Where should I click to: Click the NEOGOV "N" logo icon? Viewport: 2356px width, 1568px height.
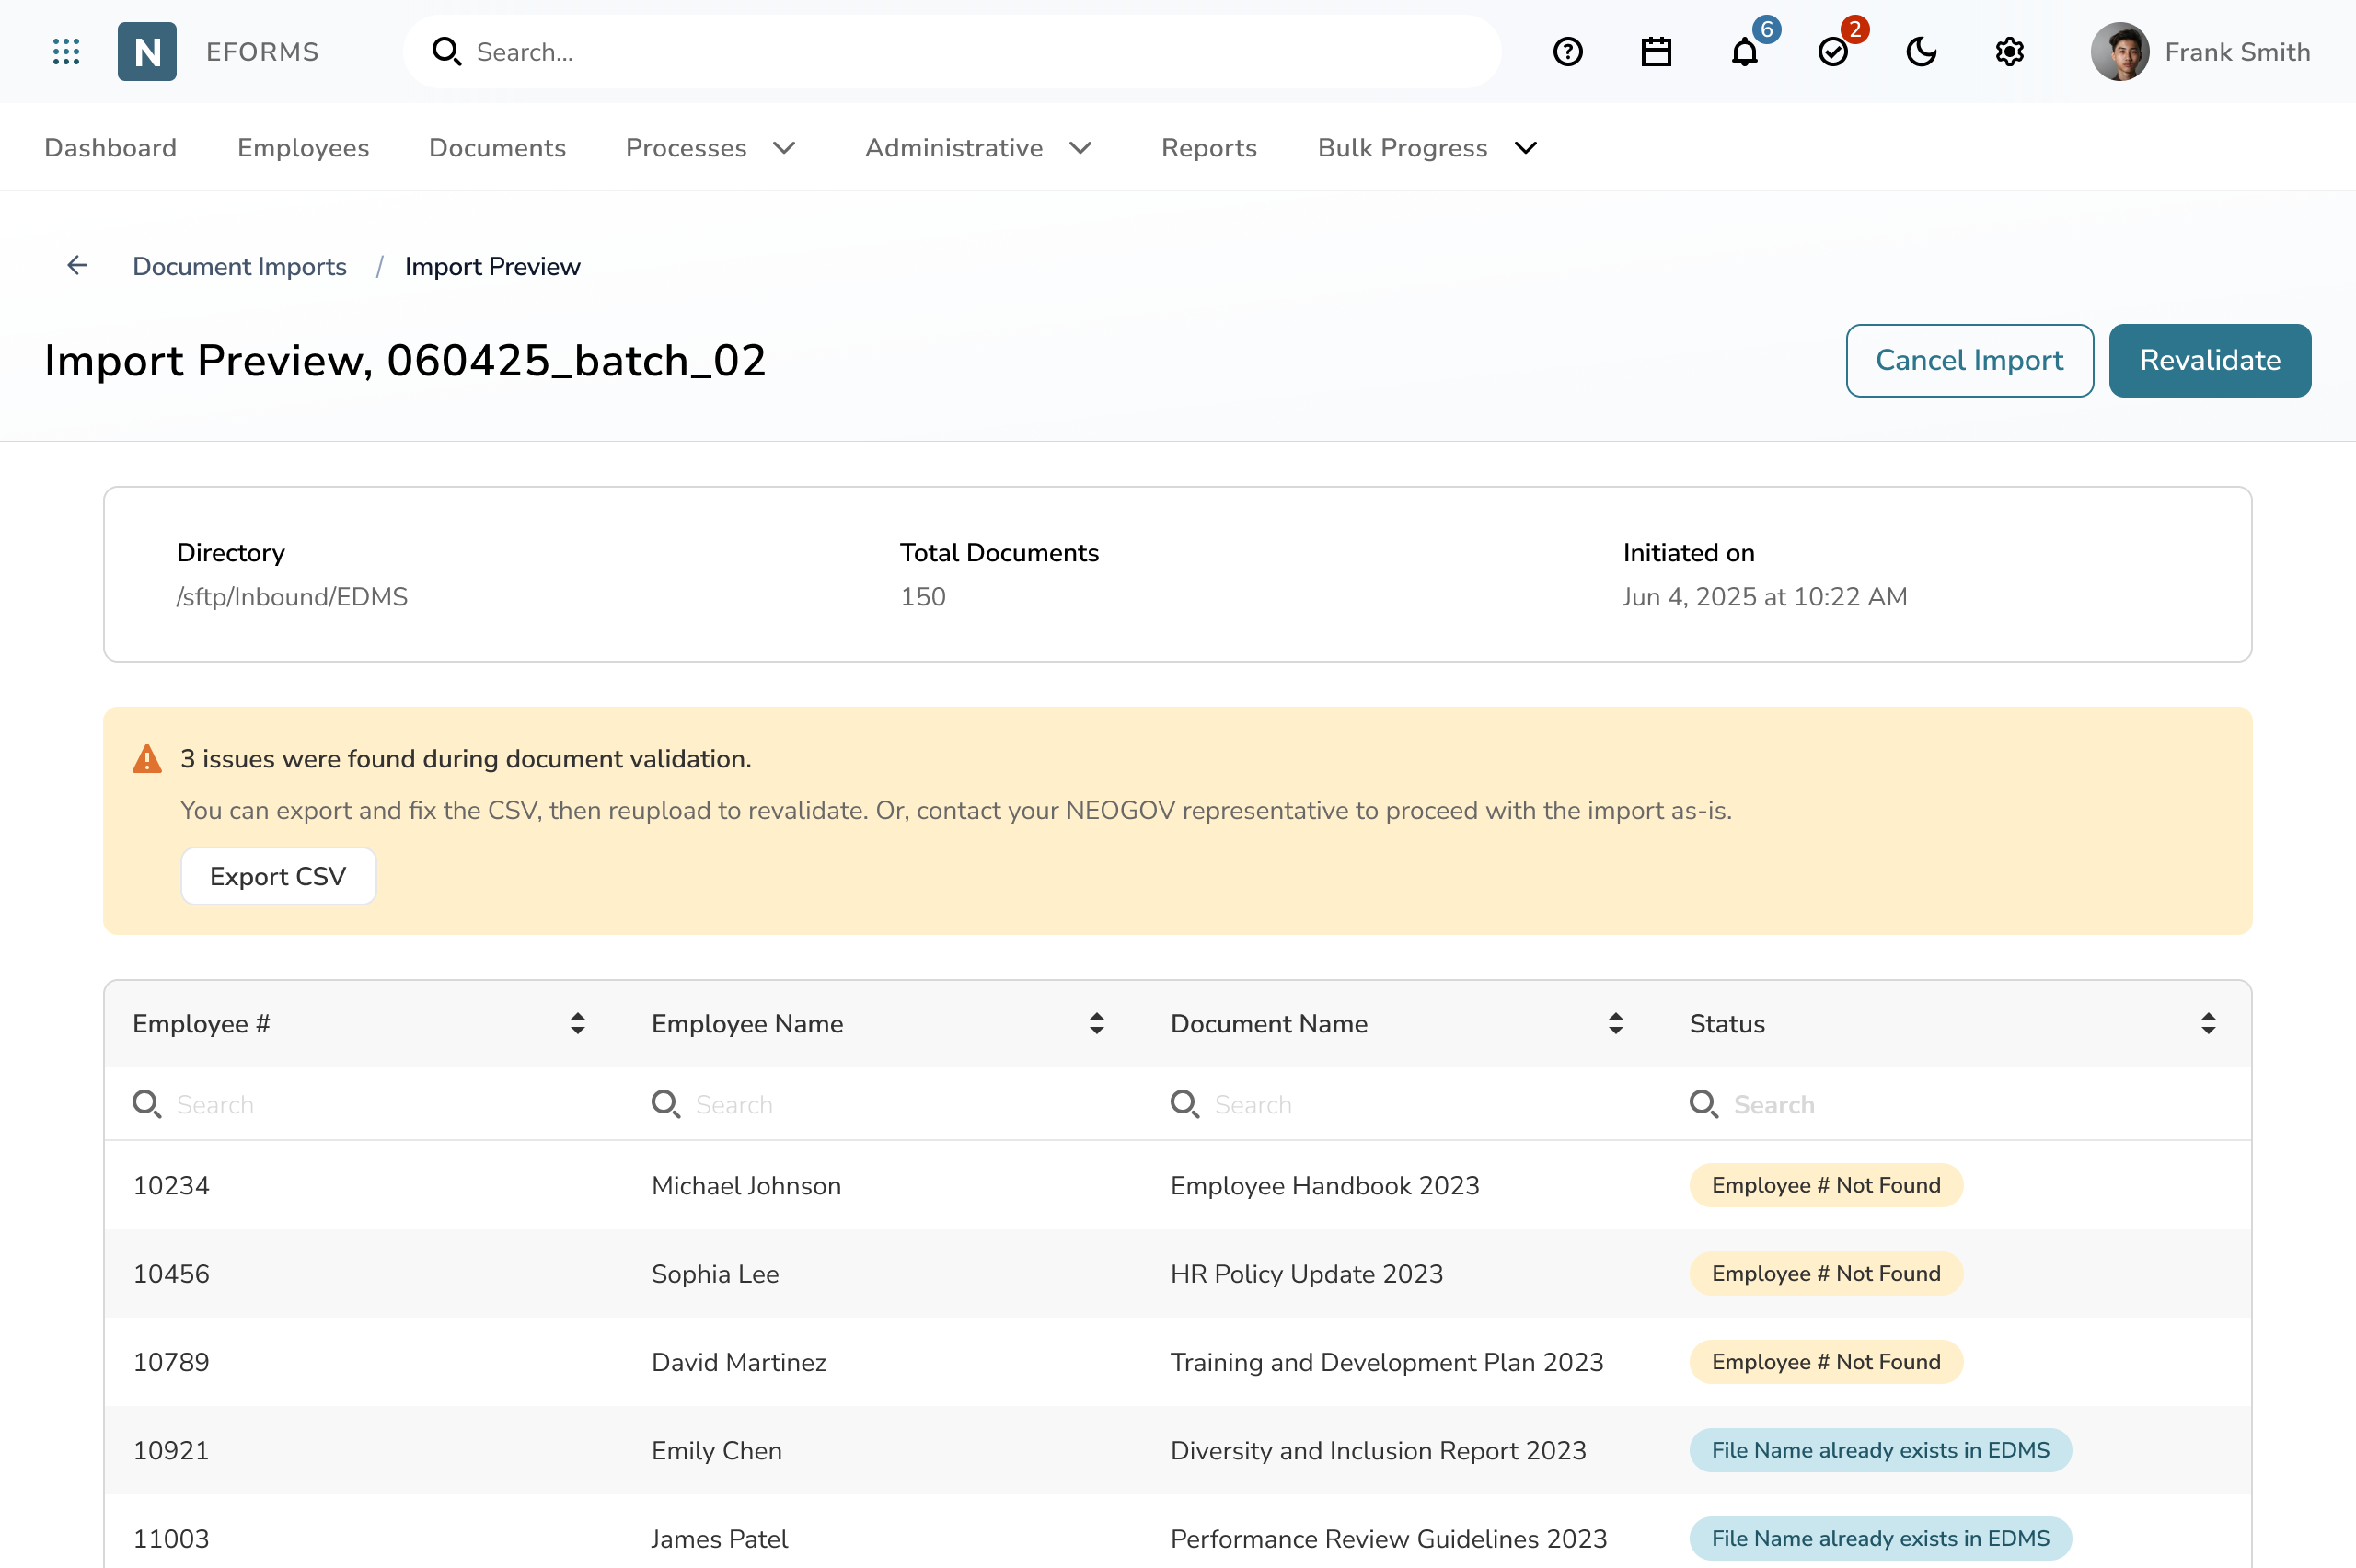pyautogui.click(x=147, y=51)
